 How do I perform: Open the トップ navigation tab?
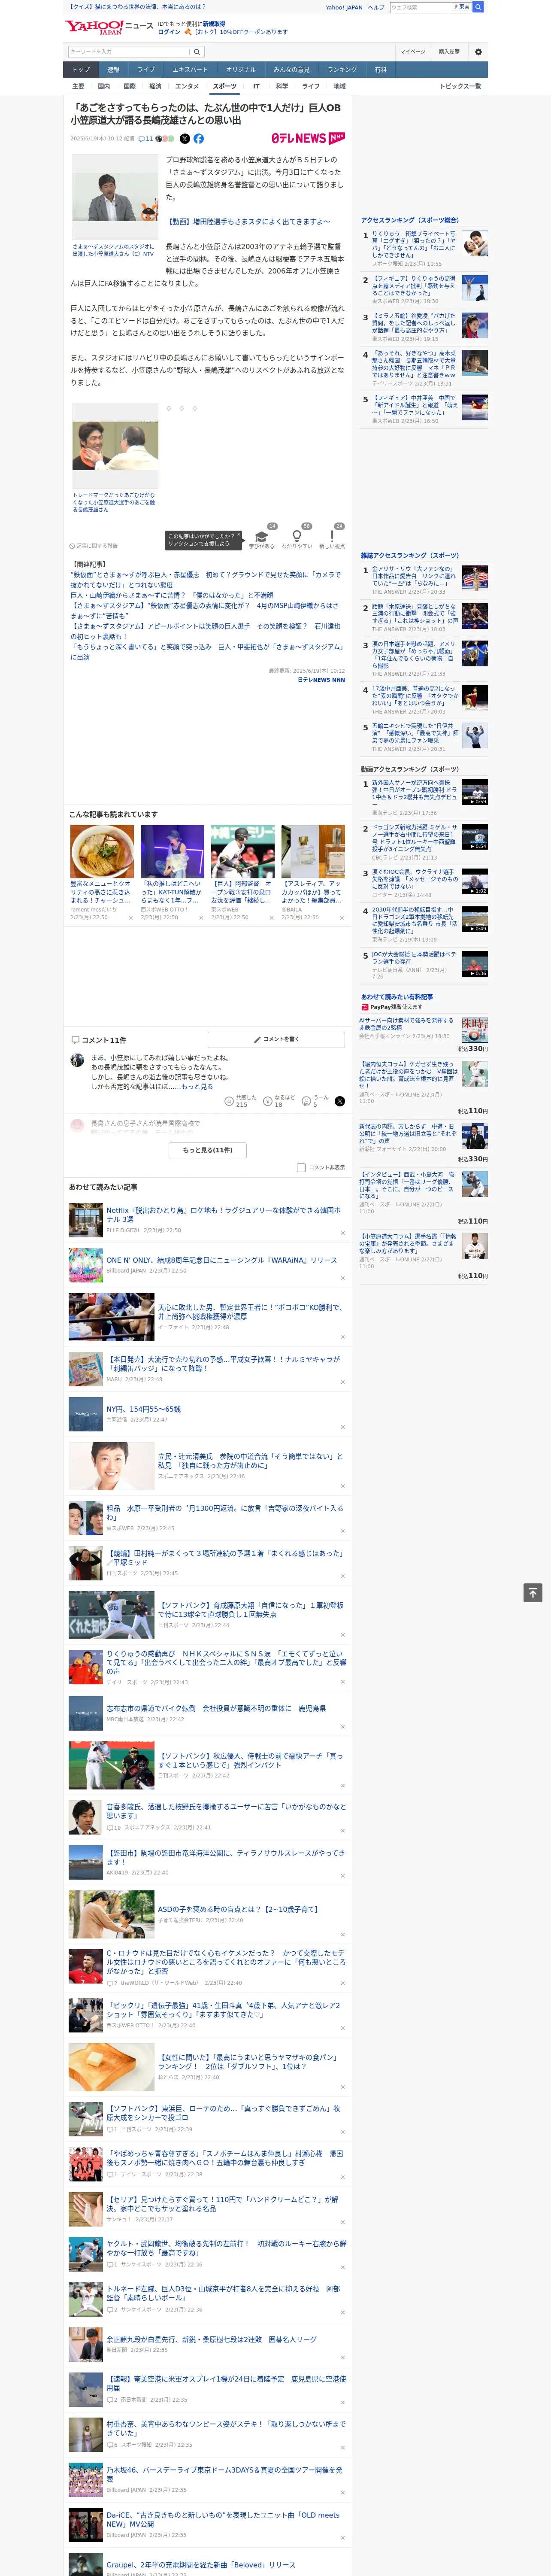pos(81,70)
